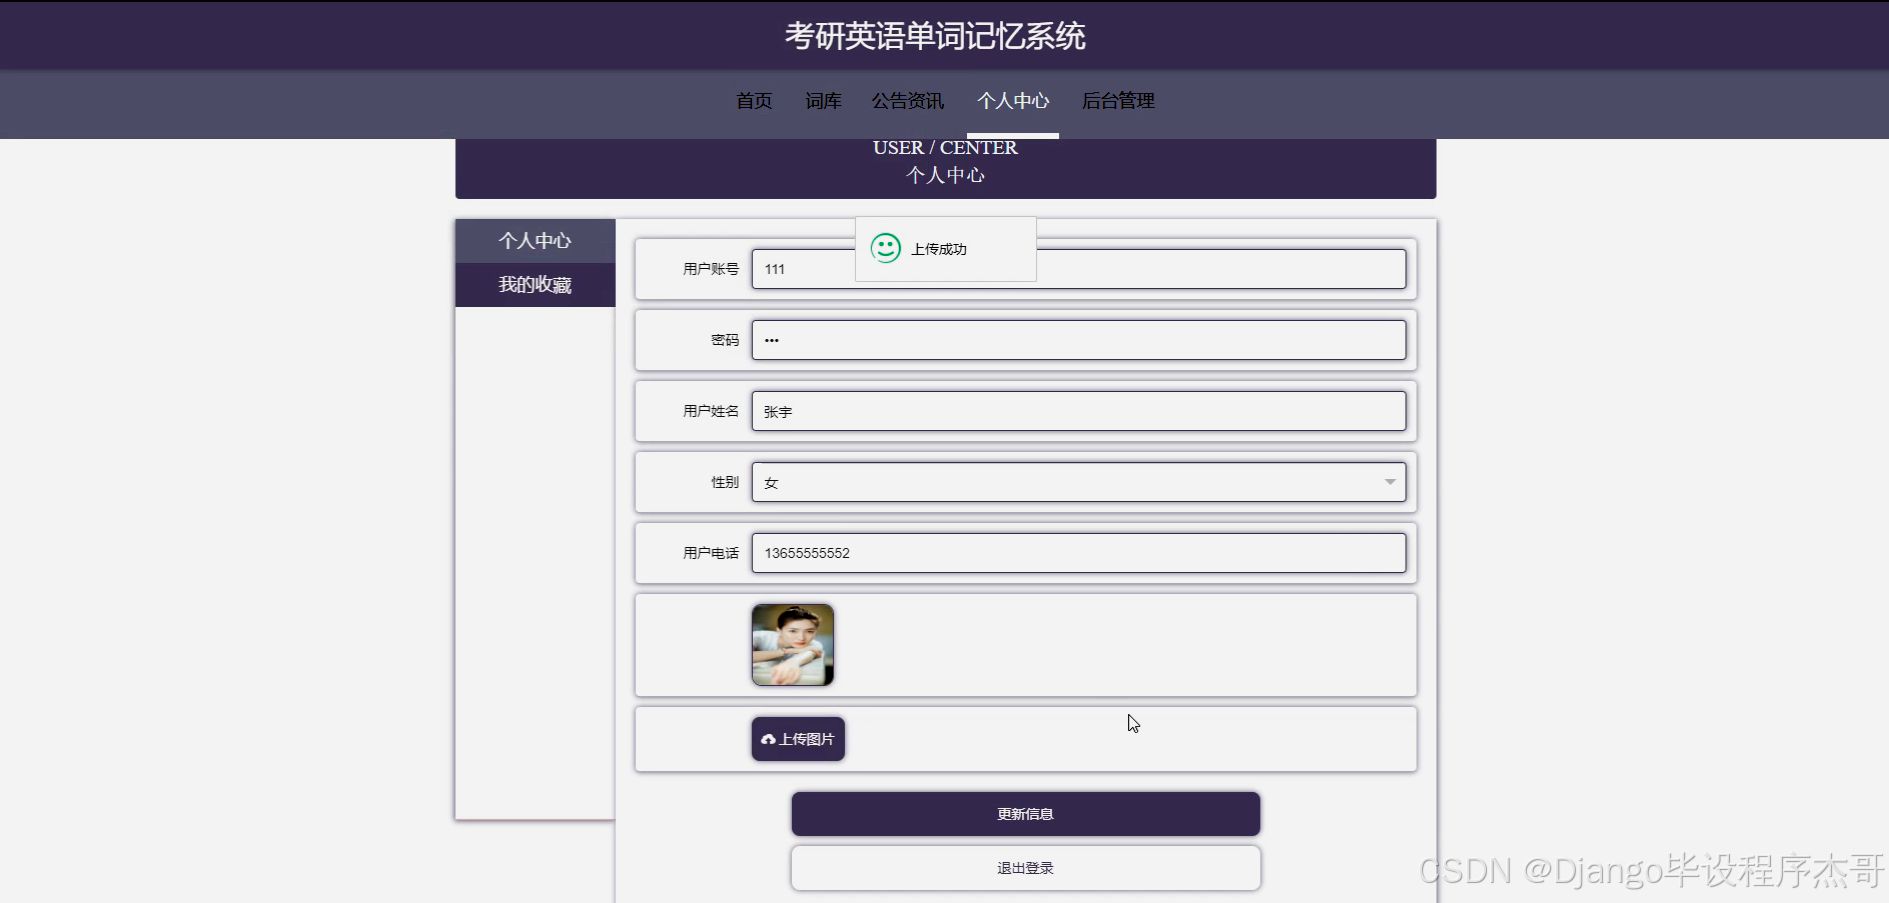Viewport: 1889px width, 903px height.
Task: Open the 首页 navigation tab
Action: coord(754,101)
